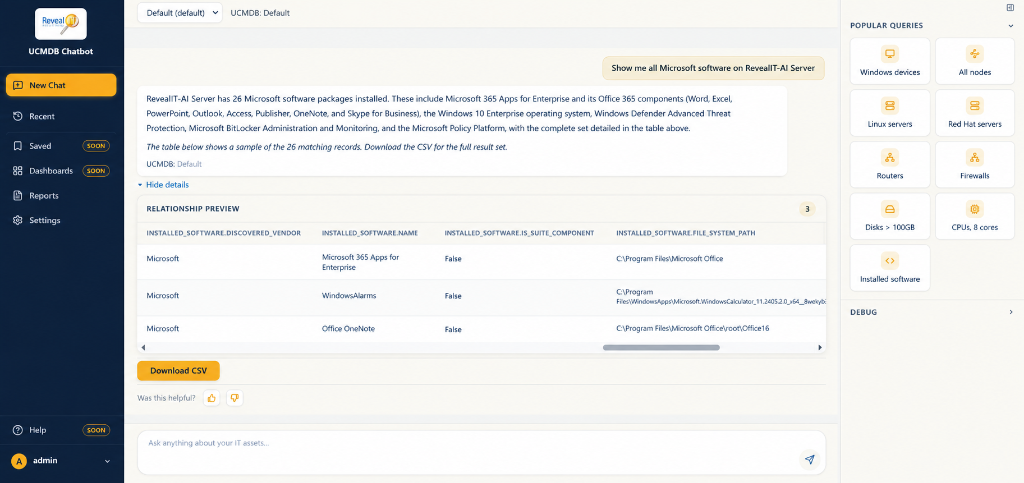Run the Linux servers query
The width and height of the screenshot is (1024, 483).
pos(889,113)
